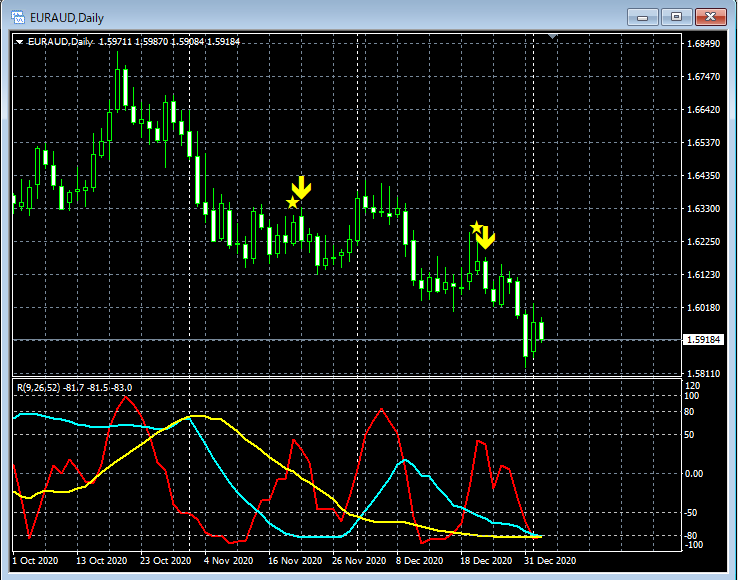This screenshot has width=739, height=580.
Task: Click the red indicator line peak near 13 Oct
Action: (125, 398)
